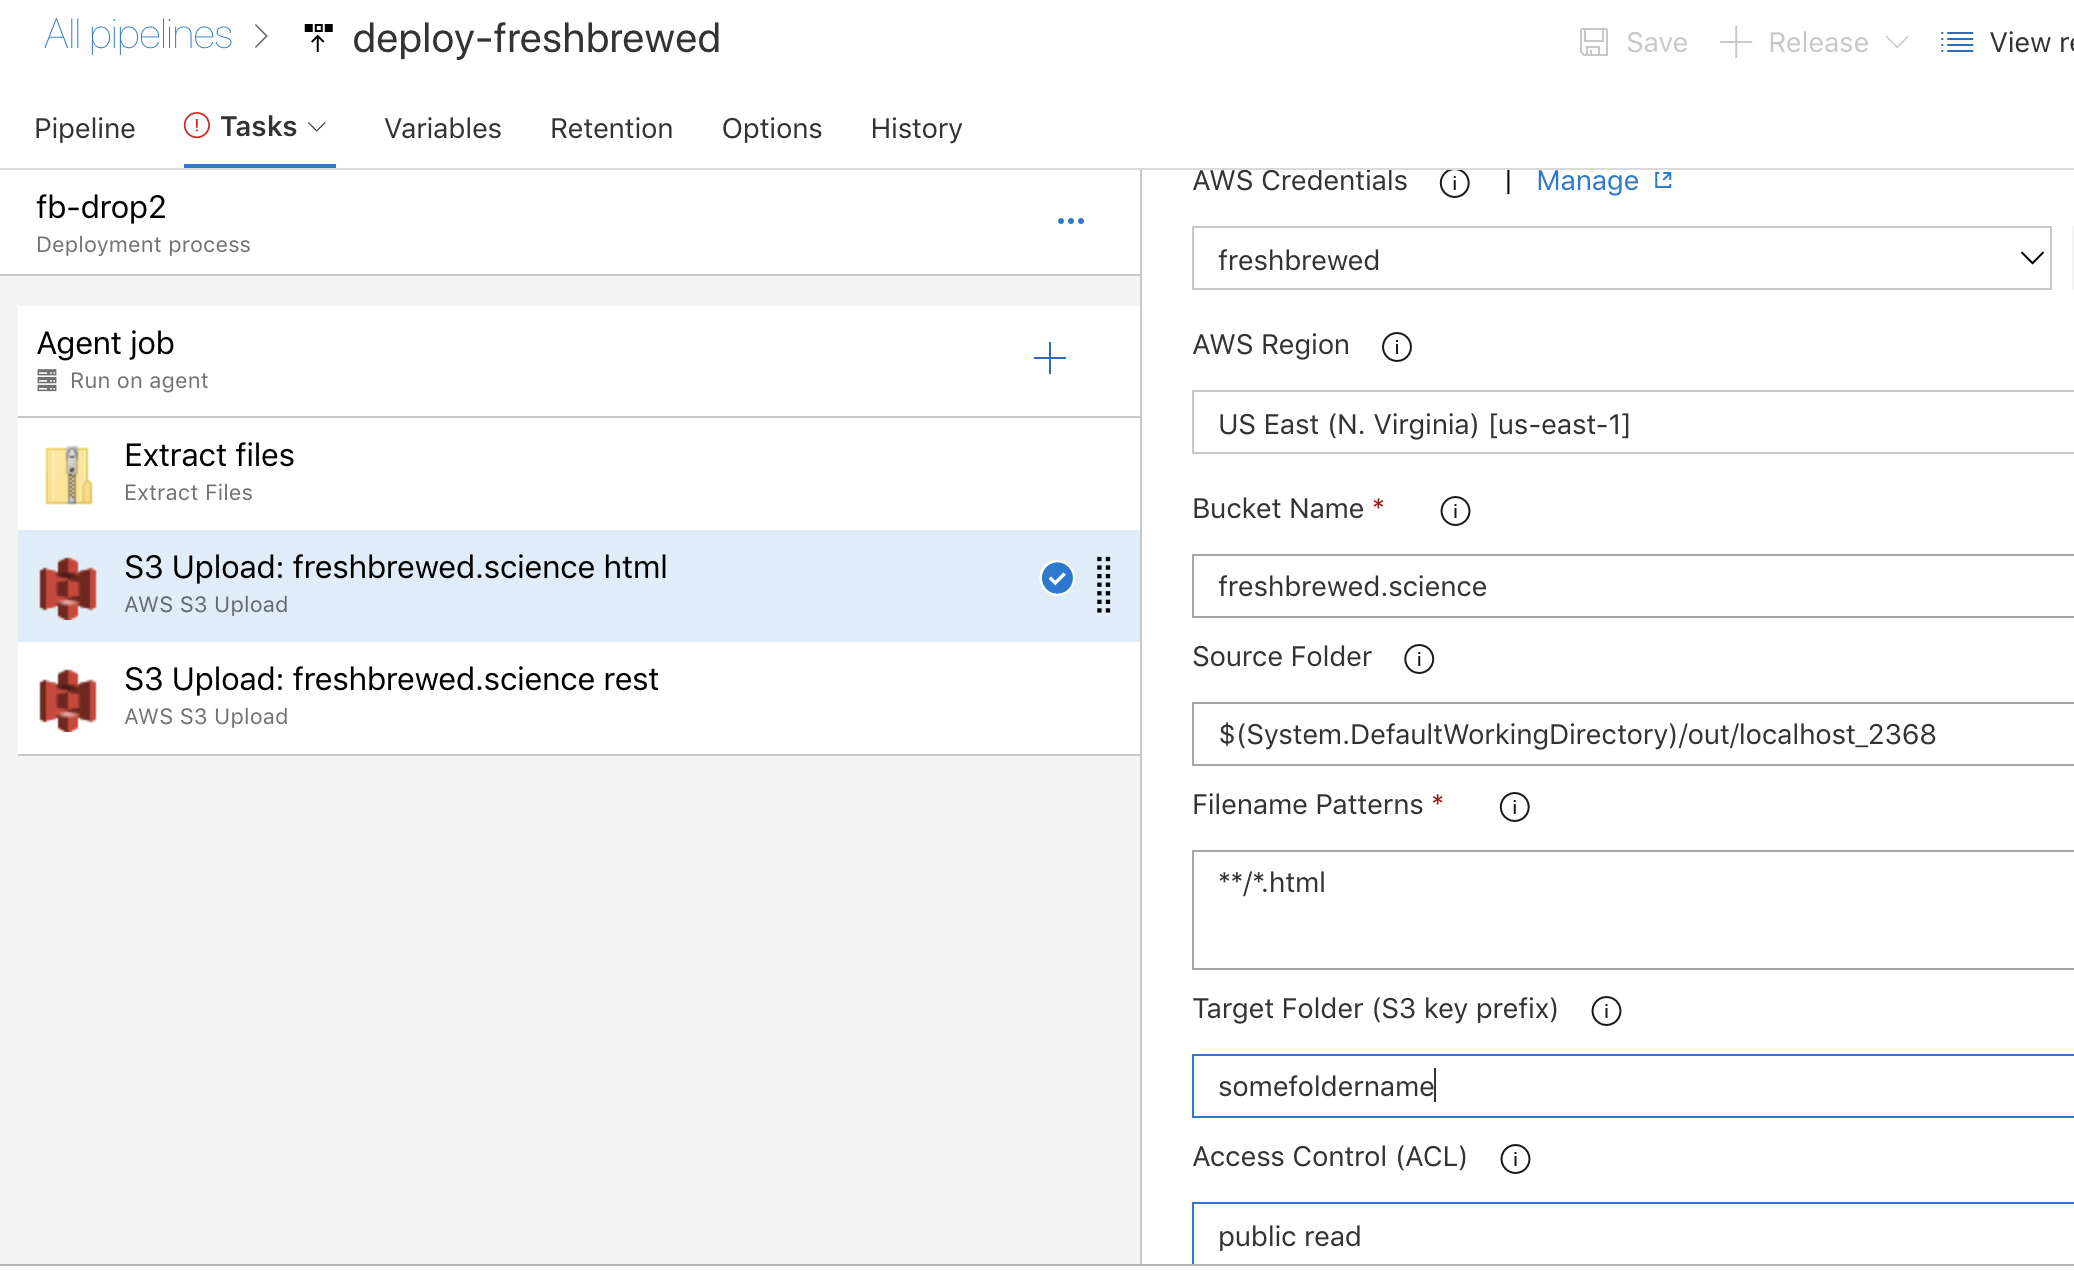Open the fb-drop2 ellipsis menu

point(1070,221)
